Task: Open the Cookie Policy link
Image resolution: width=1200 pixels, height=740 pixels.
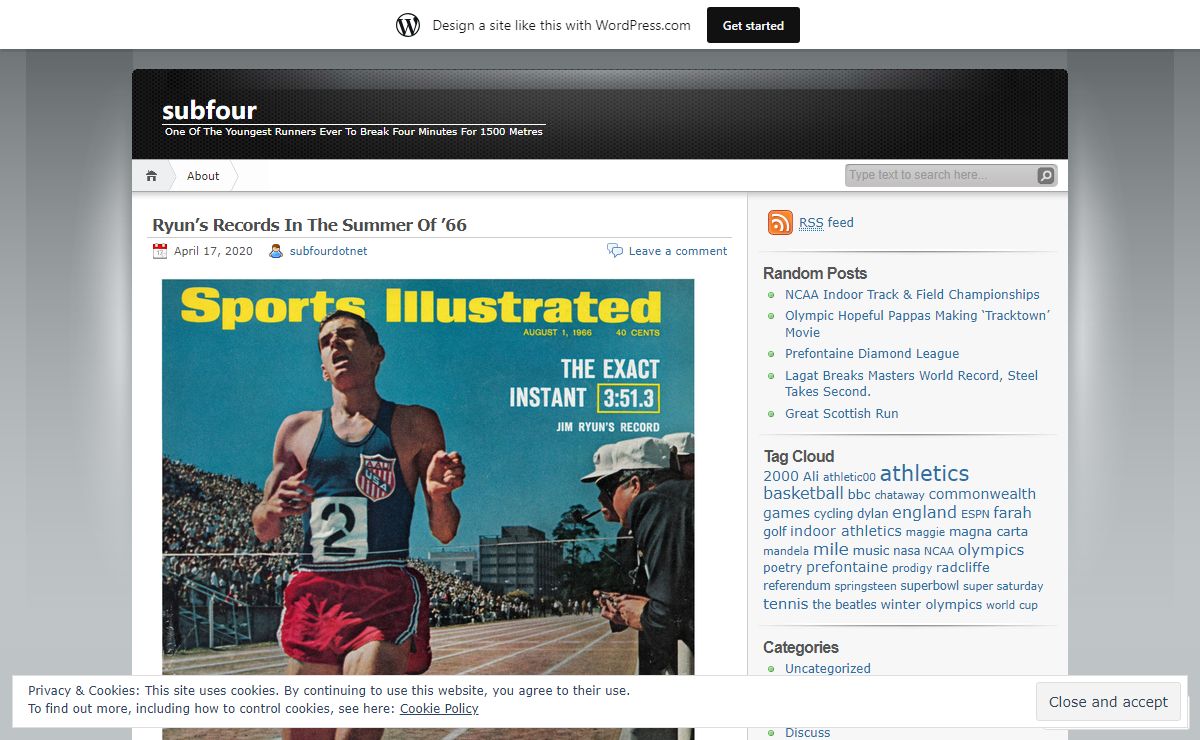Action: pos(439,708)
